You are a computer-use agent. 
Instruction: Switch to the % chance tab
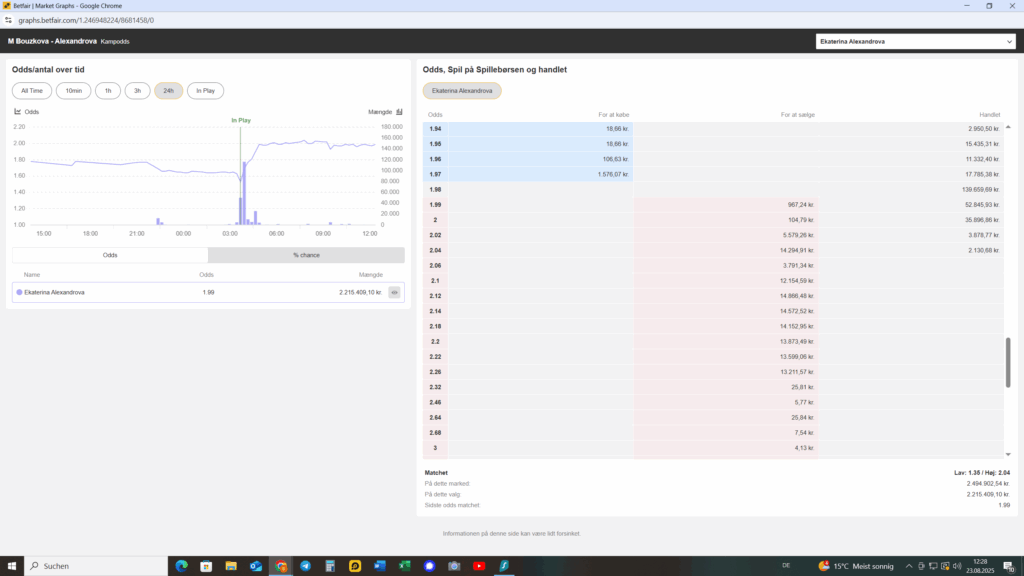[x=306, y=255]
